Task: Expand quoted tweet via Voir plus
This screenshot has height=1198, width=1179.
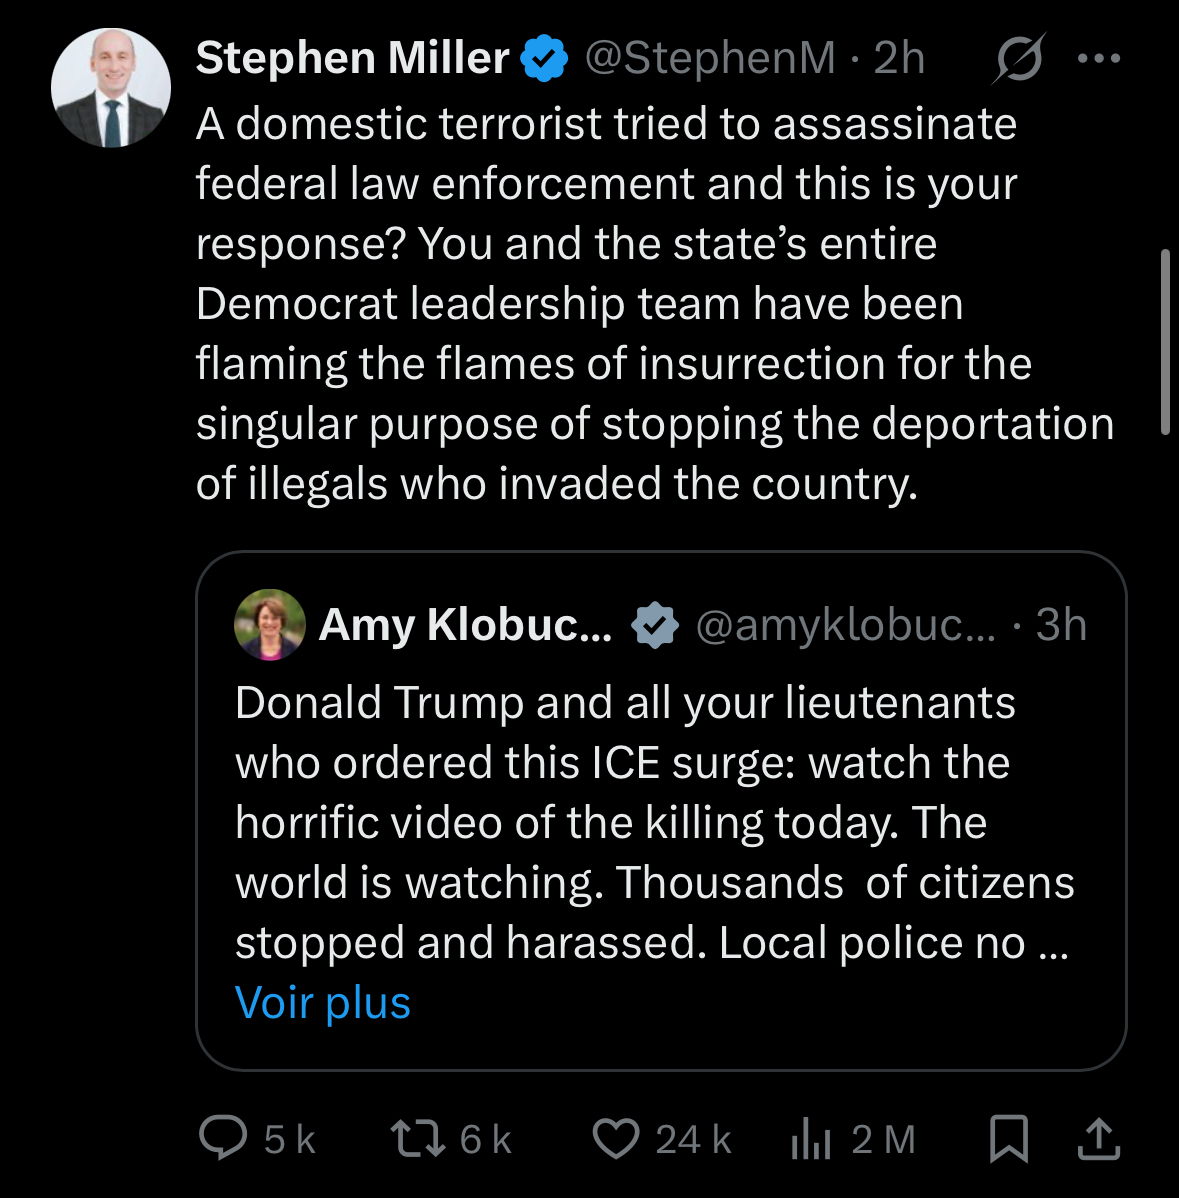Action: coord(322,1002)
